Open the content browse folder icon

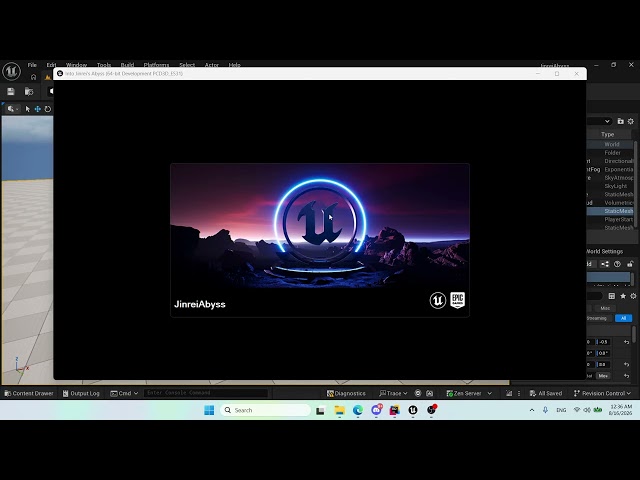pyautogui.click(x=29, y=91)
